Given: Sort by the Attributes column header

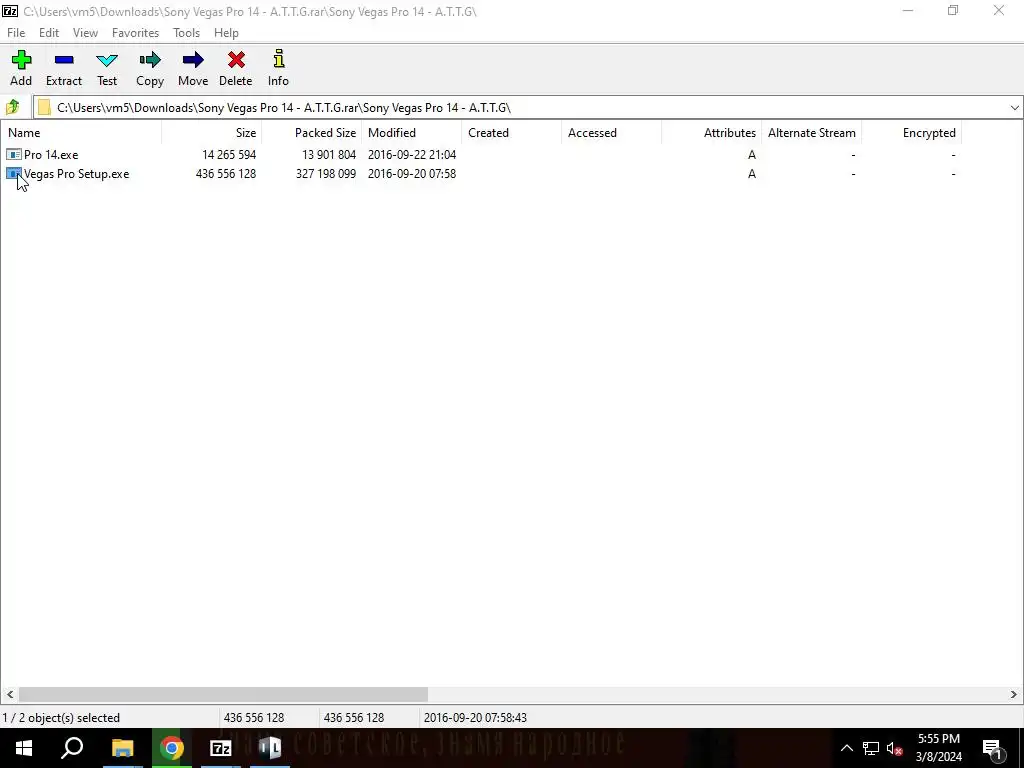Looking at the screenshot, I should point(711,133).
